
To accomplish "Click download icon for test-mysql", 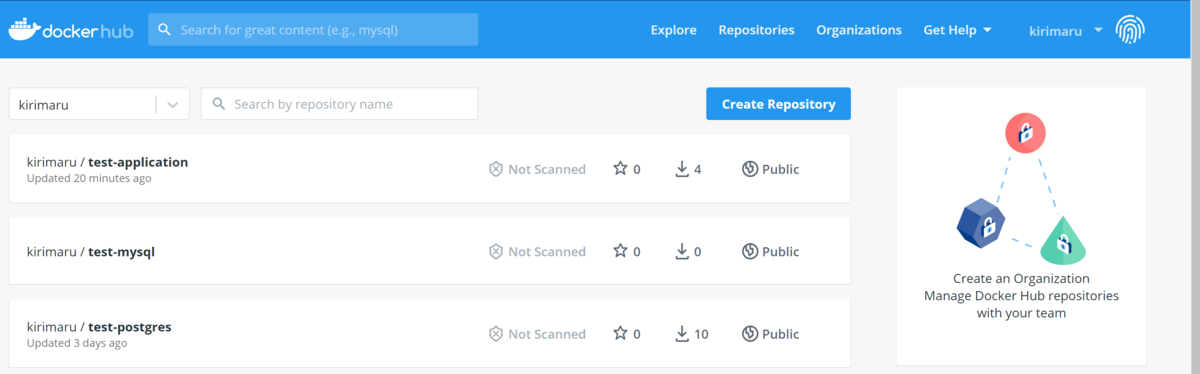I will click(x=682, y=252).
